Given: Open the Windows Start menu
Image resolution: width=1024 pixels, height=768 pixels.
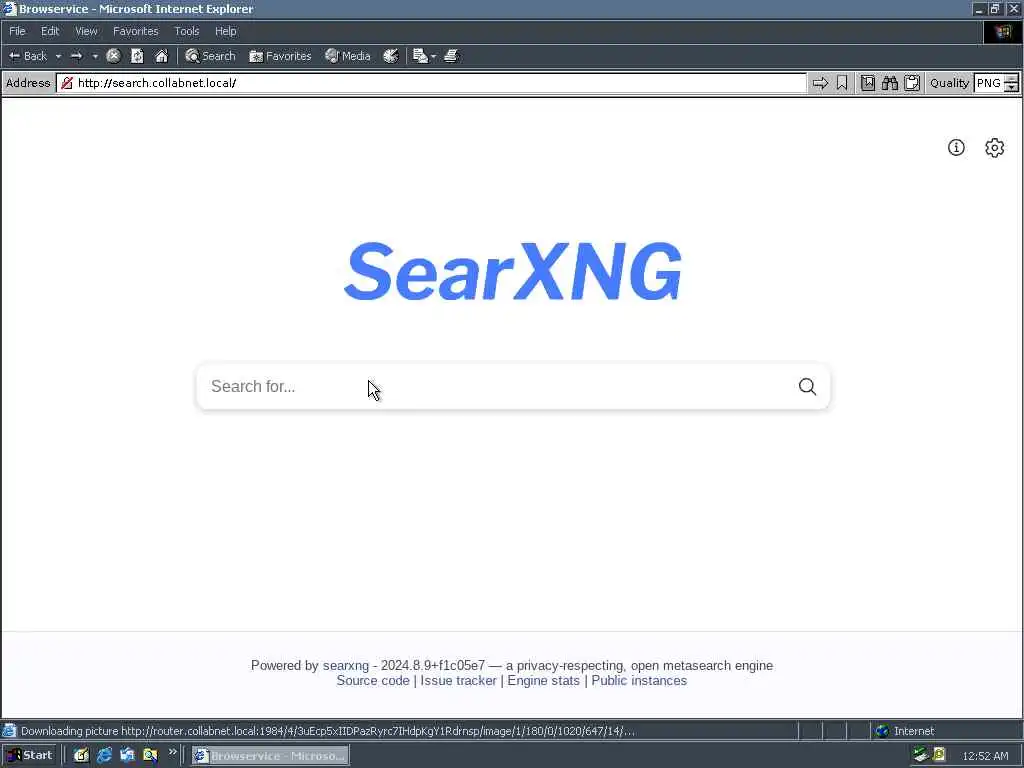Looking at the screenshot, I should pyautogui.click(x=29, y=756).
